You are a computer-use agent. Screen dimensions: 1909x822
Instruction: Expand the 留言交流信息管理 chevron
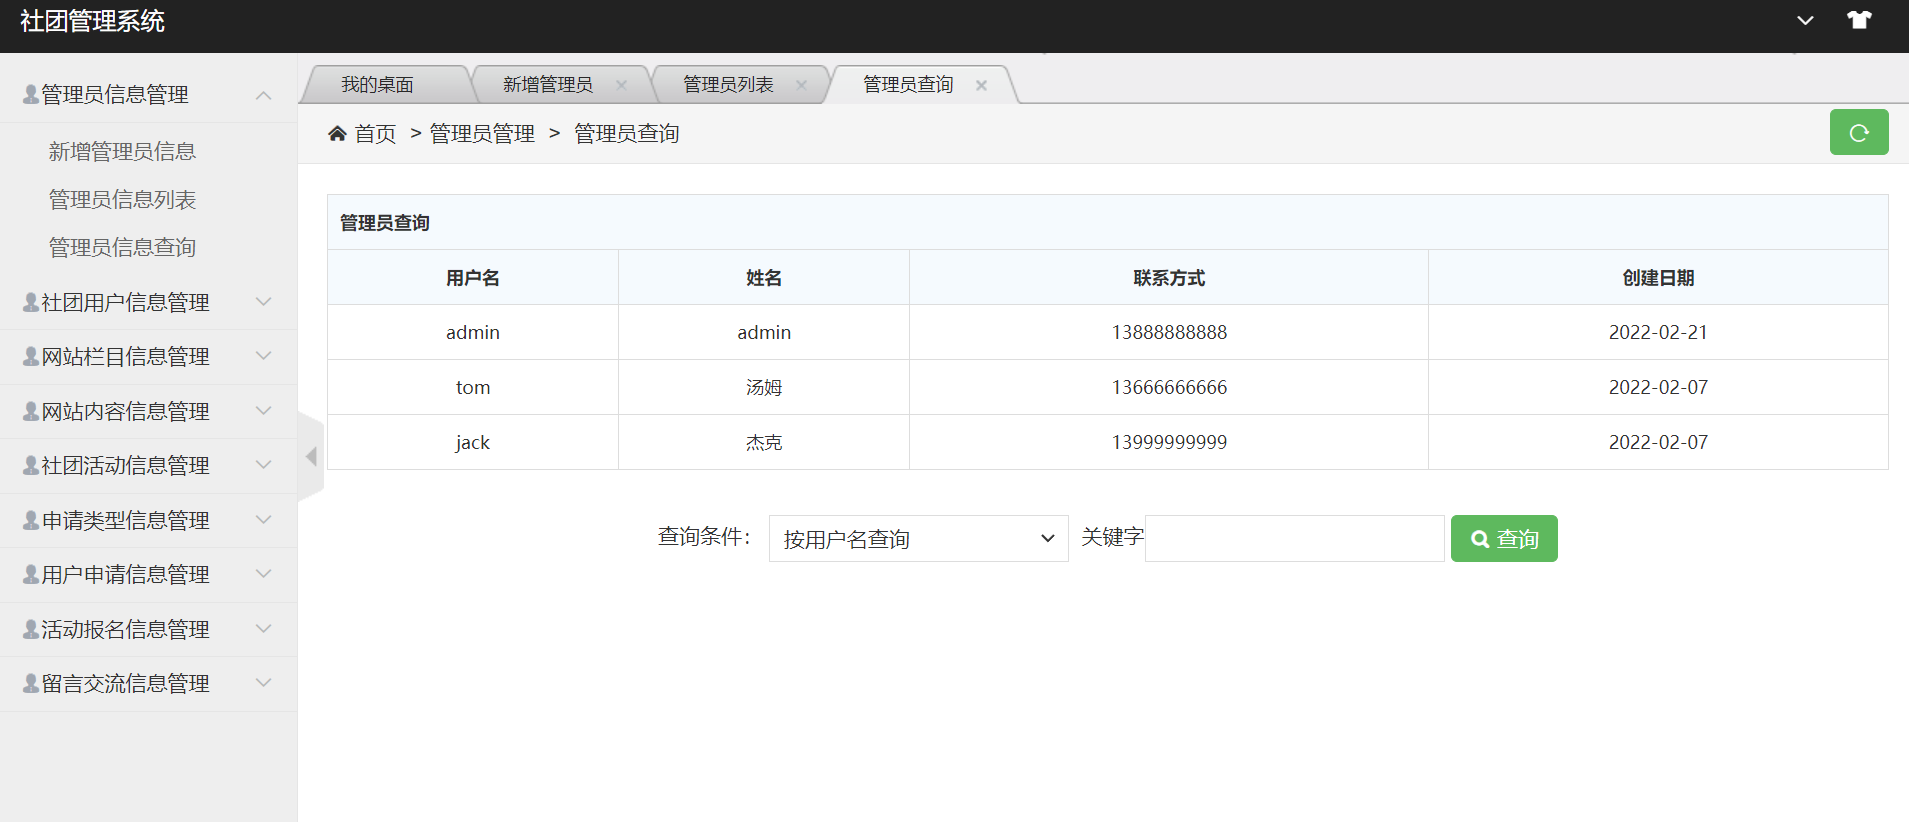tap(264, 682)
